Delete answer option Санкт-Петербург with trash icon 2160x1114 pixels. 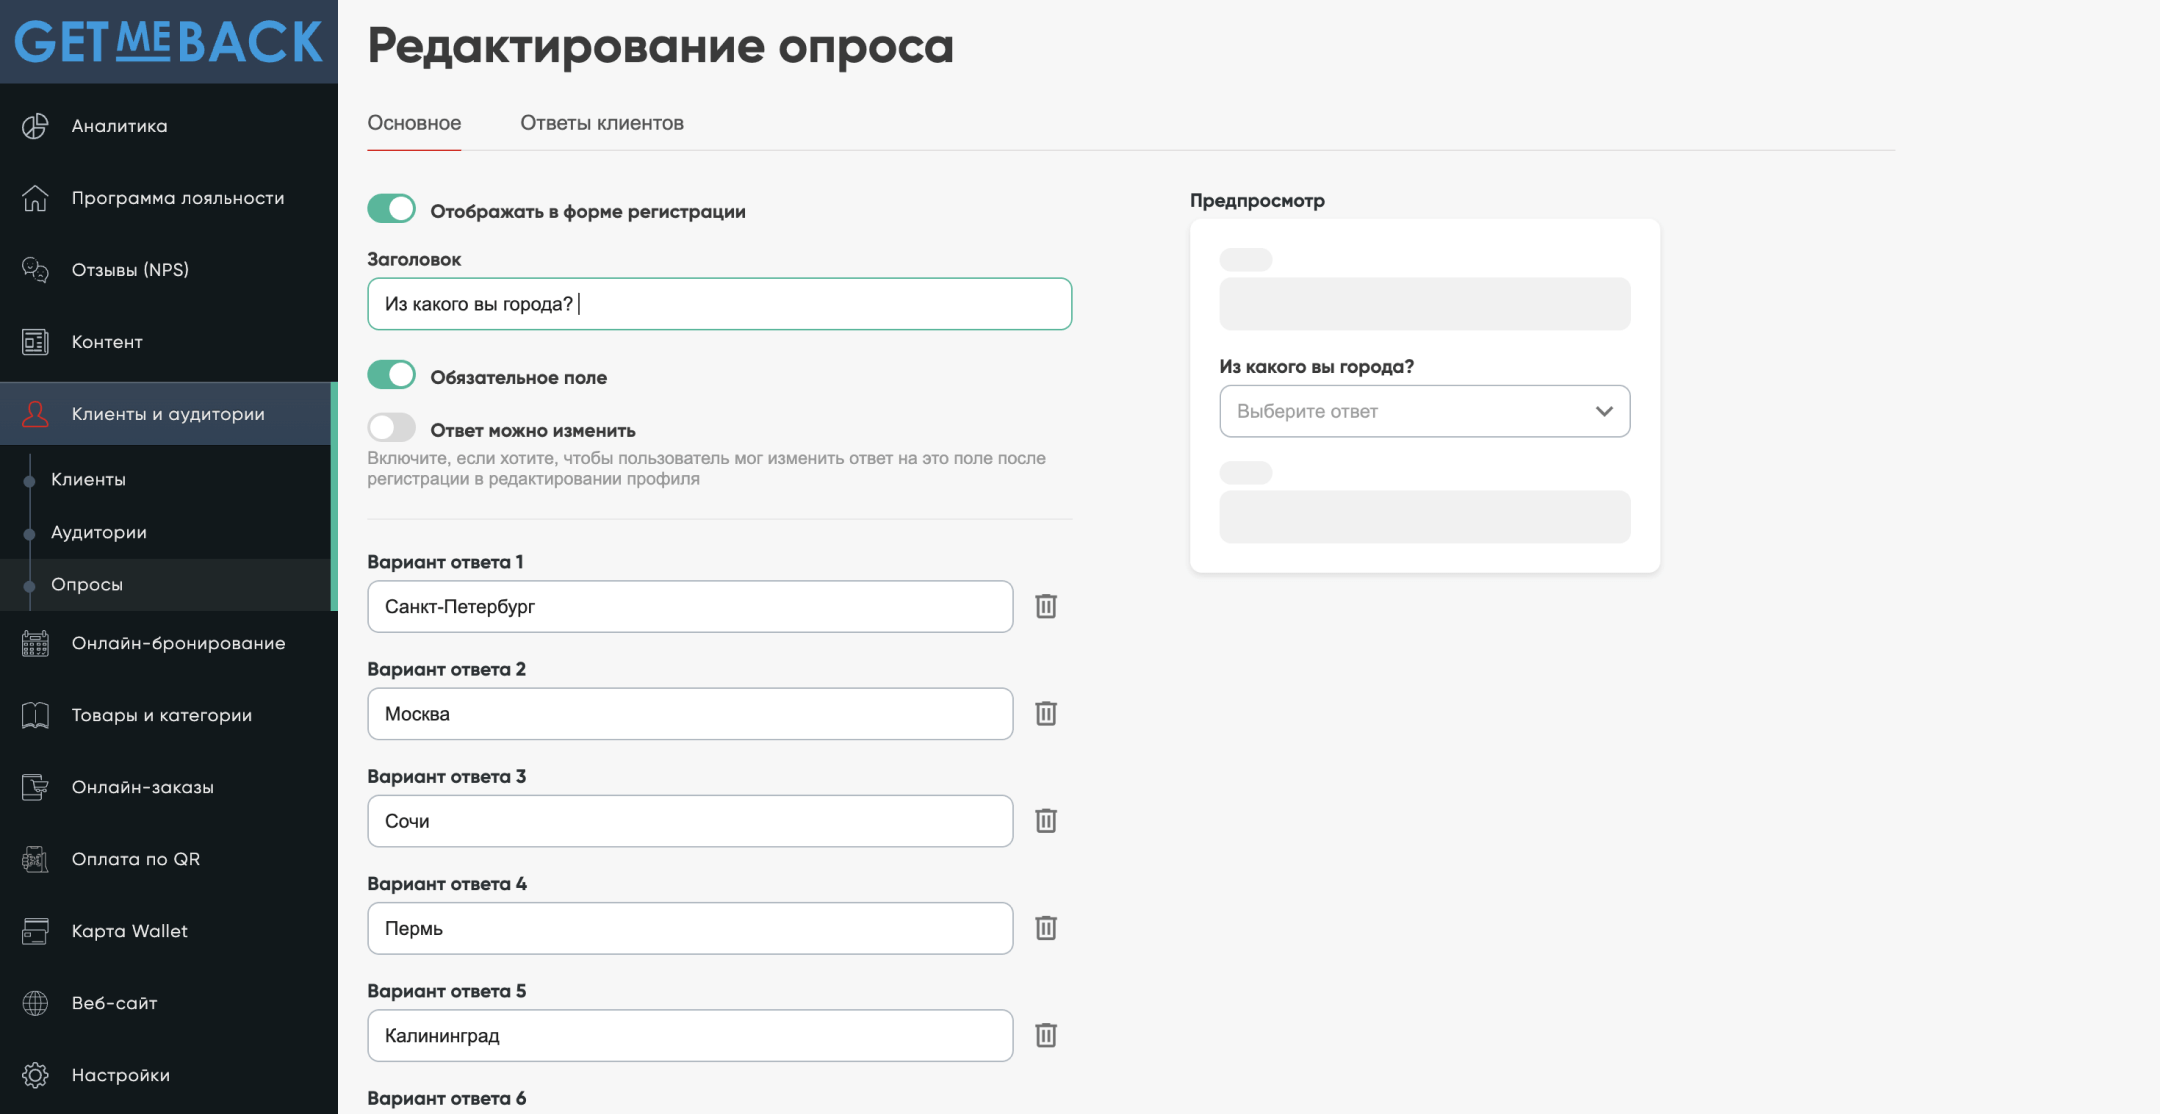[1046, 606]
